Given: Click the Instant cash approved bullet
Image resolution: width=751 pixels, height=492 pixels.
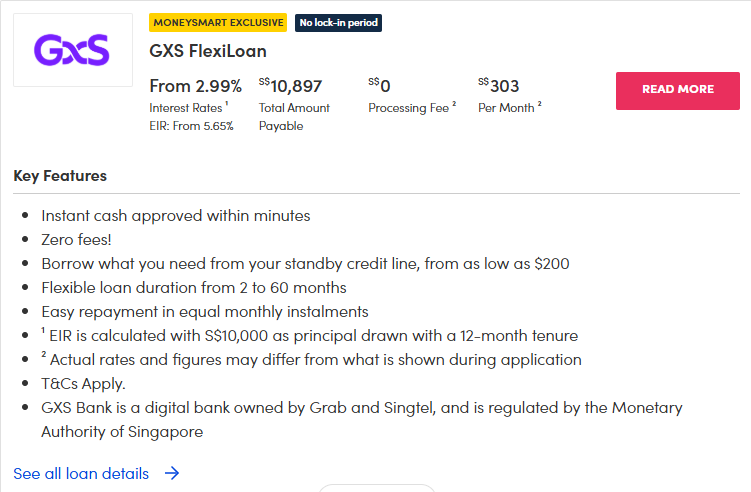Looking at the screenshot, I should click(176, 215).
